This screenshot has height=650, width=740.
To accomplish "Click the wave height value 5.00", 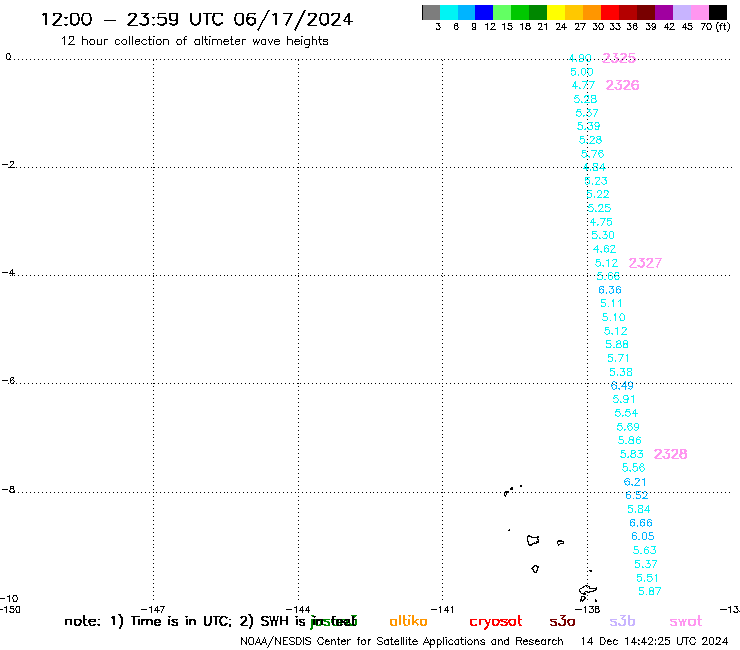I will pos(582,72).
